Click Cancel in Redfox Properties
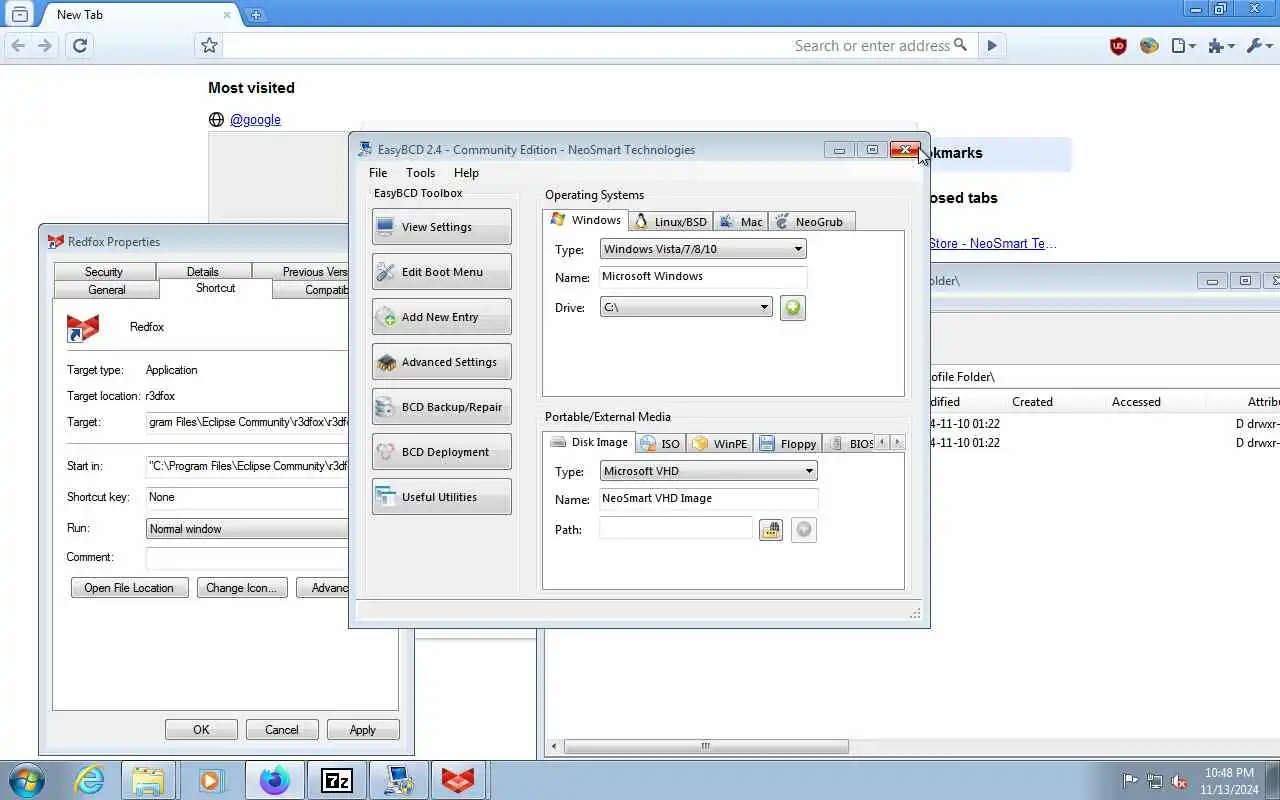The height and width of the screenshot is (800, 1280). 282,730
